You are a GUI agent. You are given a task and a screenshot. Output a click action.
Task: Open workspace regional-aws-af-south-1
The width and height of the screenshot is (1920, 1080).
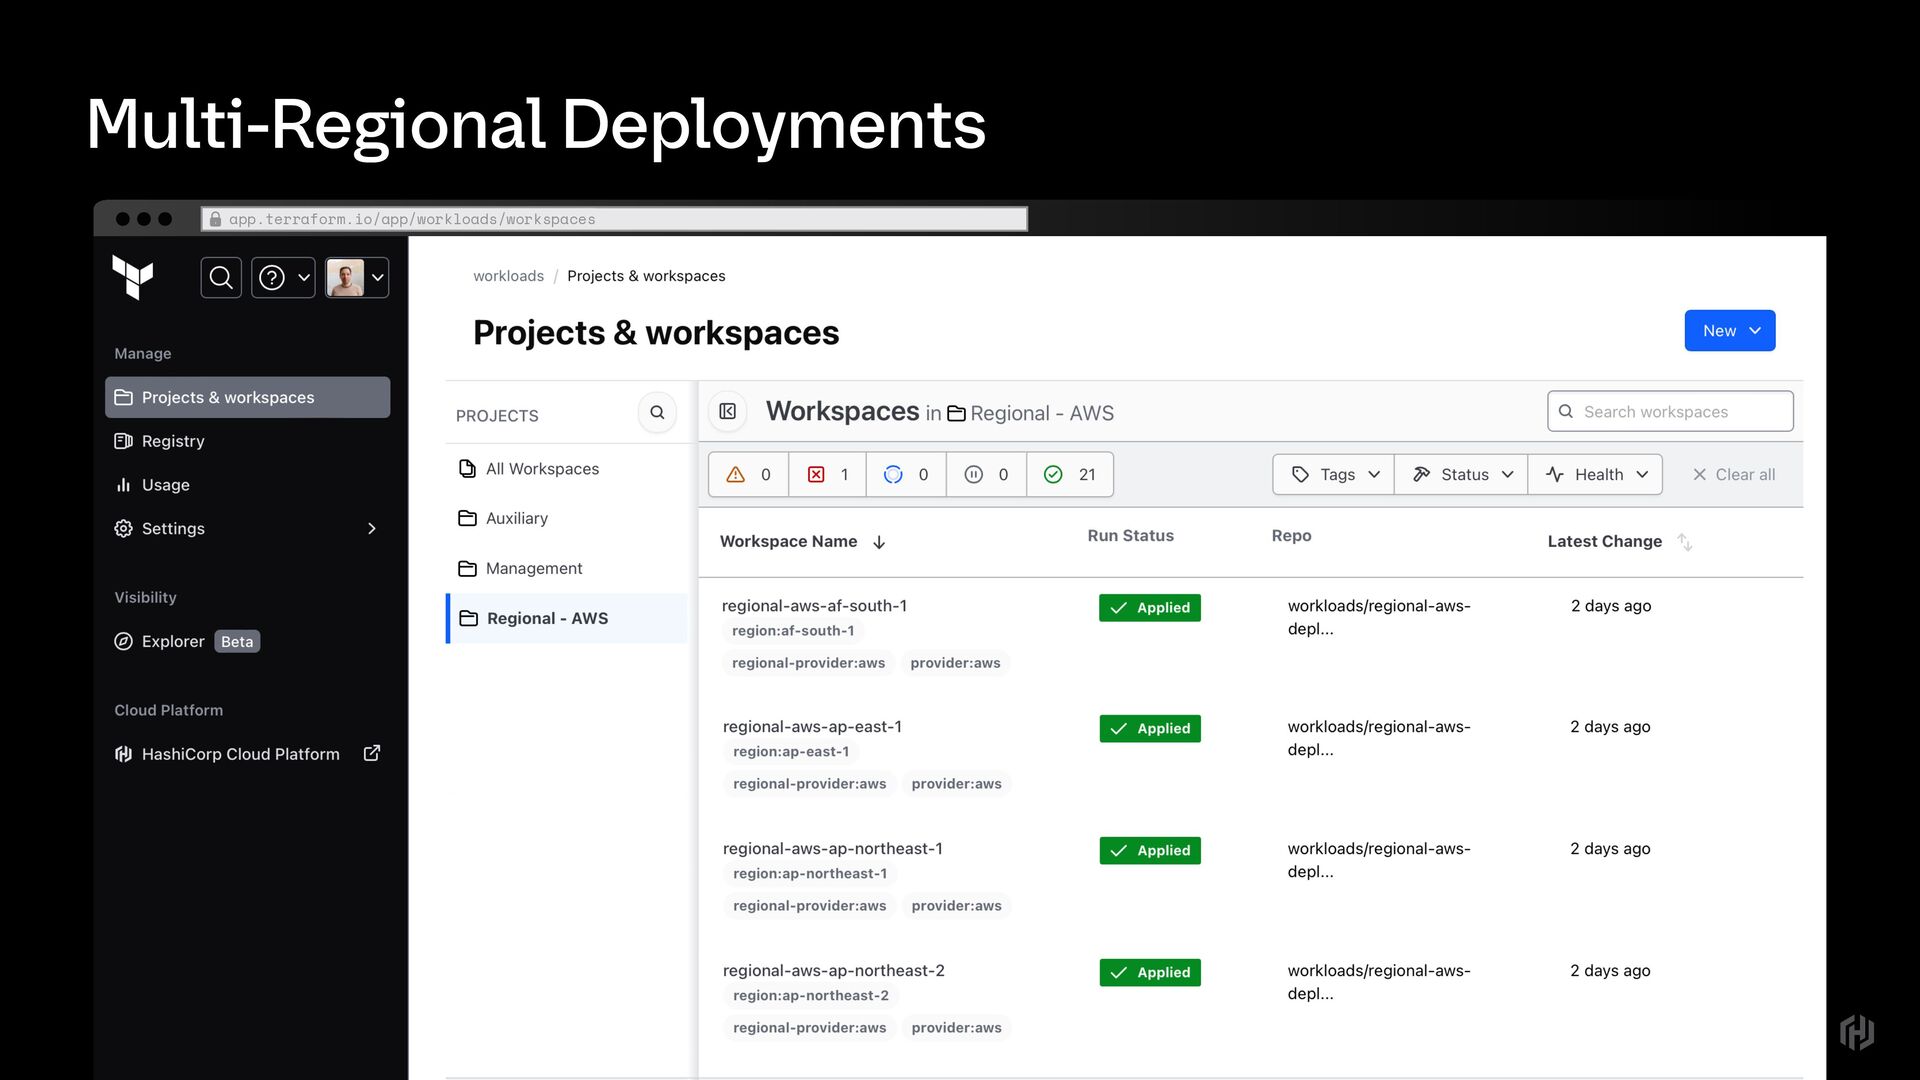814,605
